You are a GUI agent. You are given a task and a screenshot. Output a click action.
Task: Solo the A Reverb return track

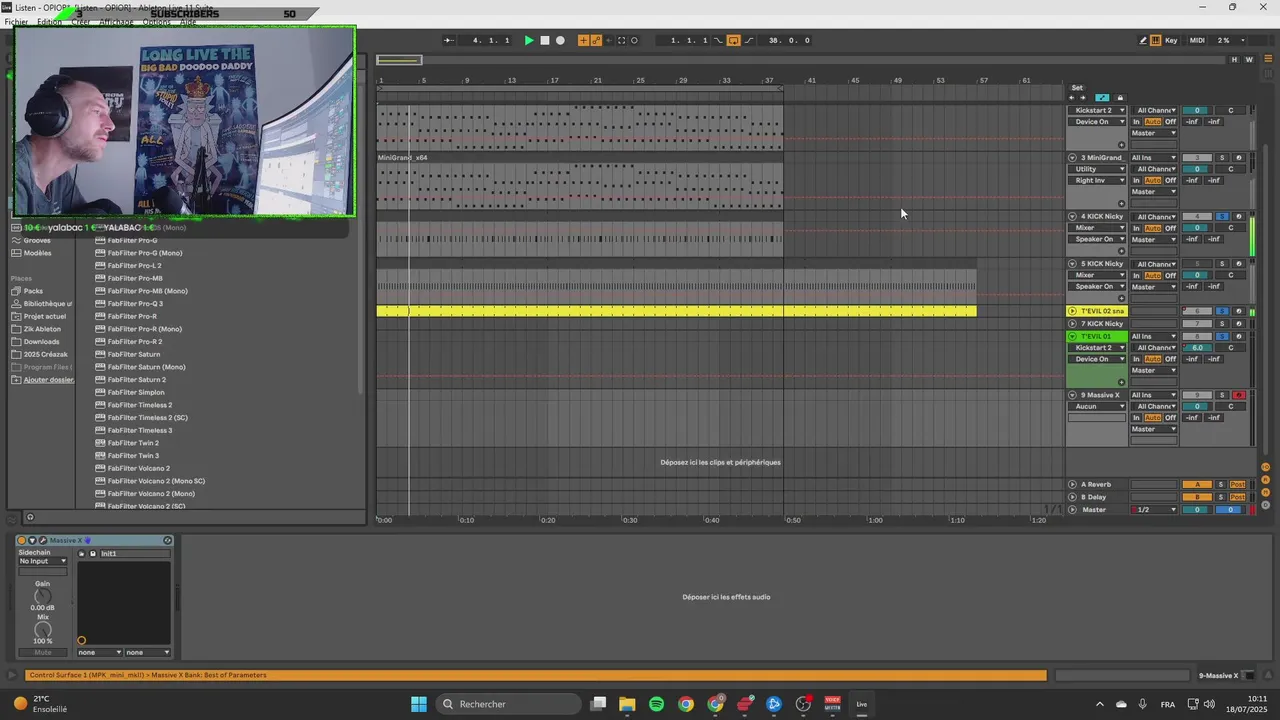(x=1221, y=484)
